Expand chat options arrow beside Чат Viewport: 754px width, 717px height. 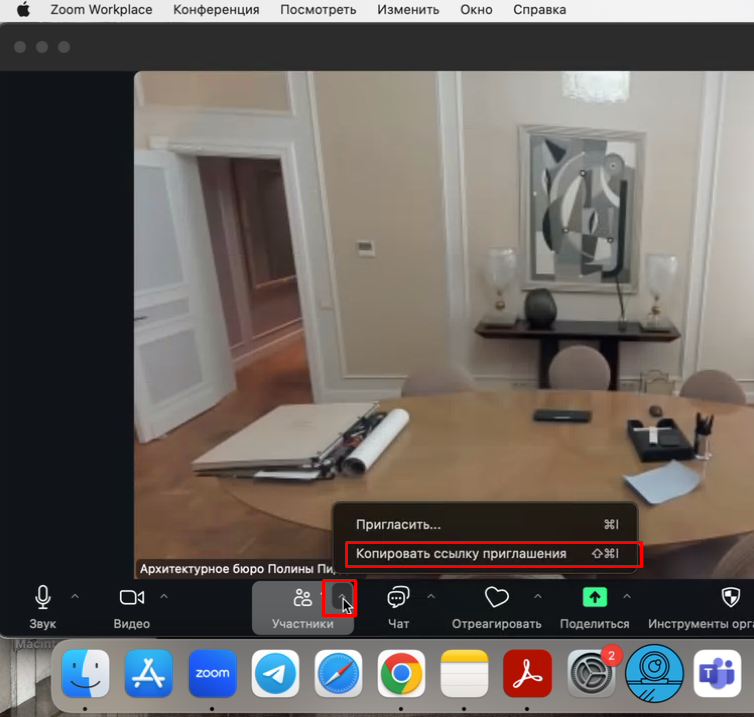point(431,597)
